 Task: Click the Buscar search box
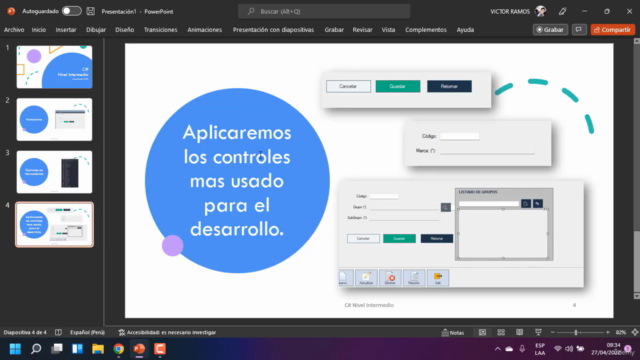324,11
